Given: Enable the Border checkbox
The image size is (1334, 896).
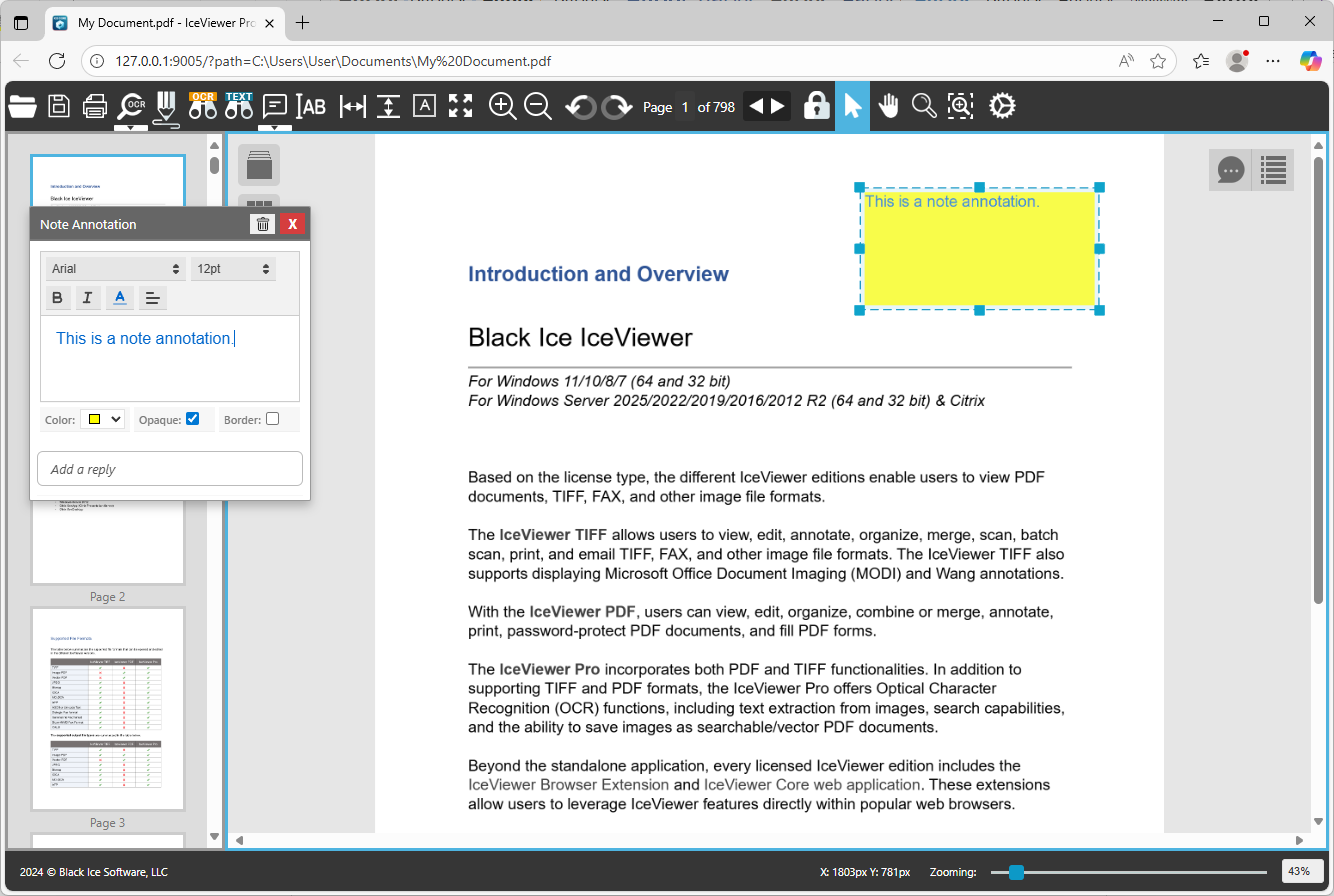Looking at the screenshot, I should pos(273,419).
